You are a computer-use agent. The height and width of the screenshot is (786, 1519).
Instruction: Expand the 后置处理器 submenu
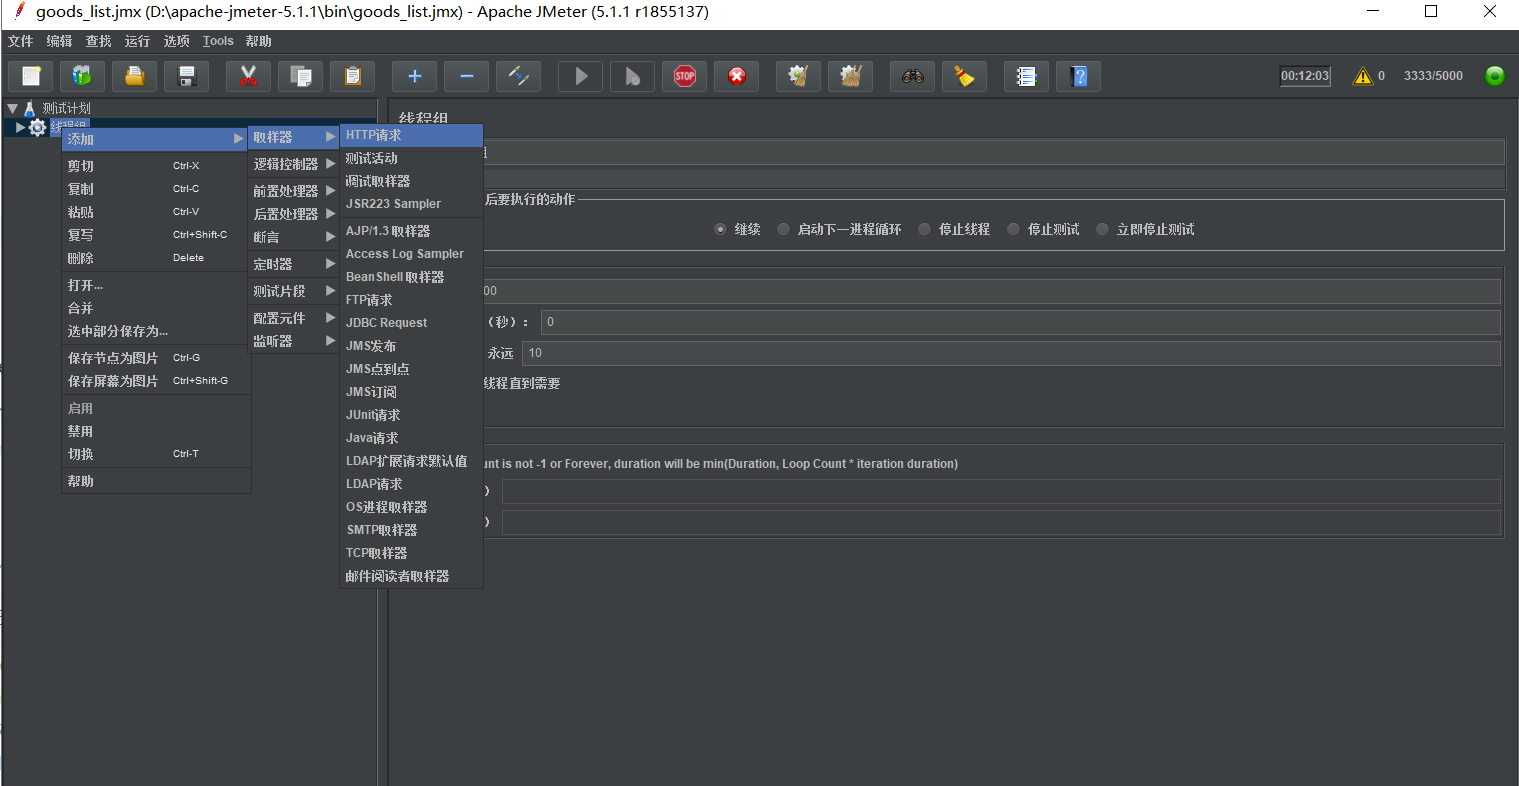294,214
